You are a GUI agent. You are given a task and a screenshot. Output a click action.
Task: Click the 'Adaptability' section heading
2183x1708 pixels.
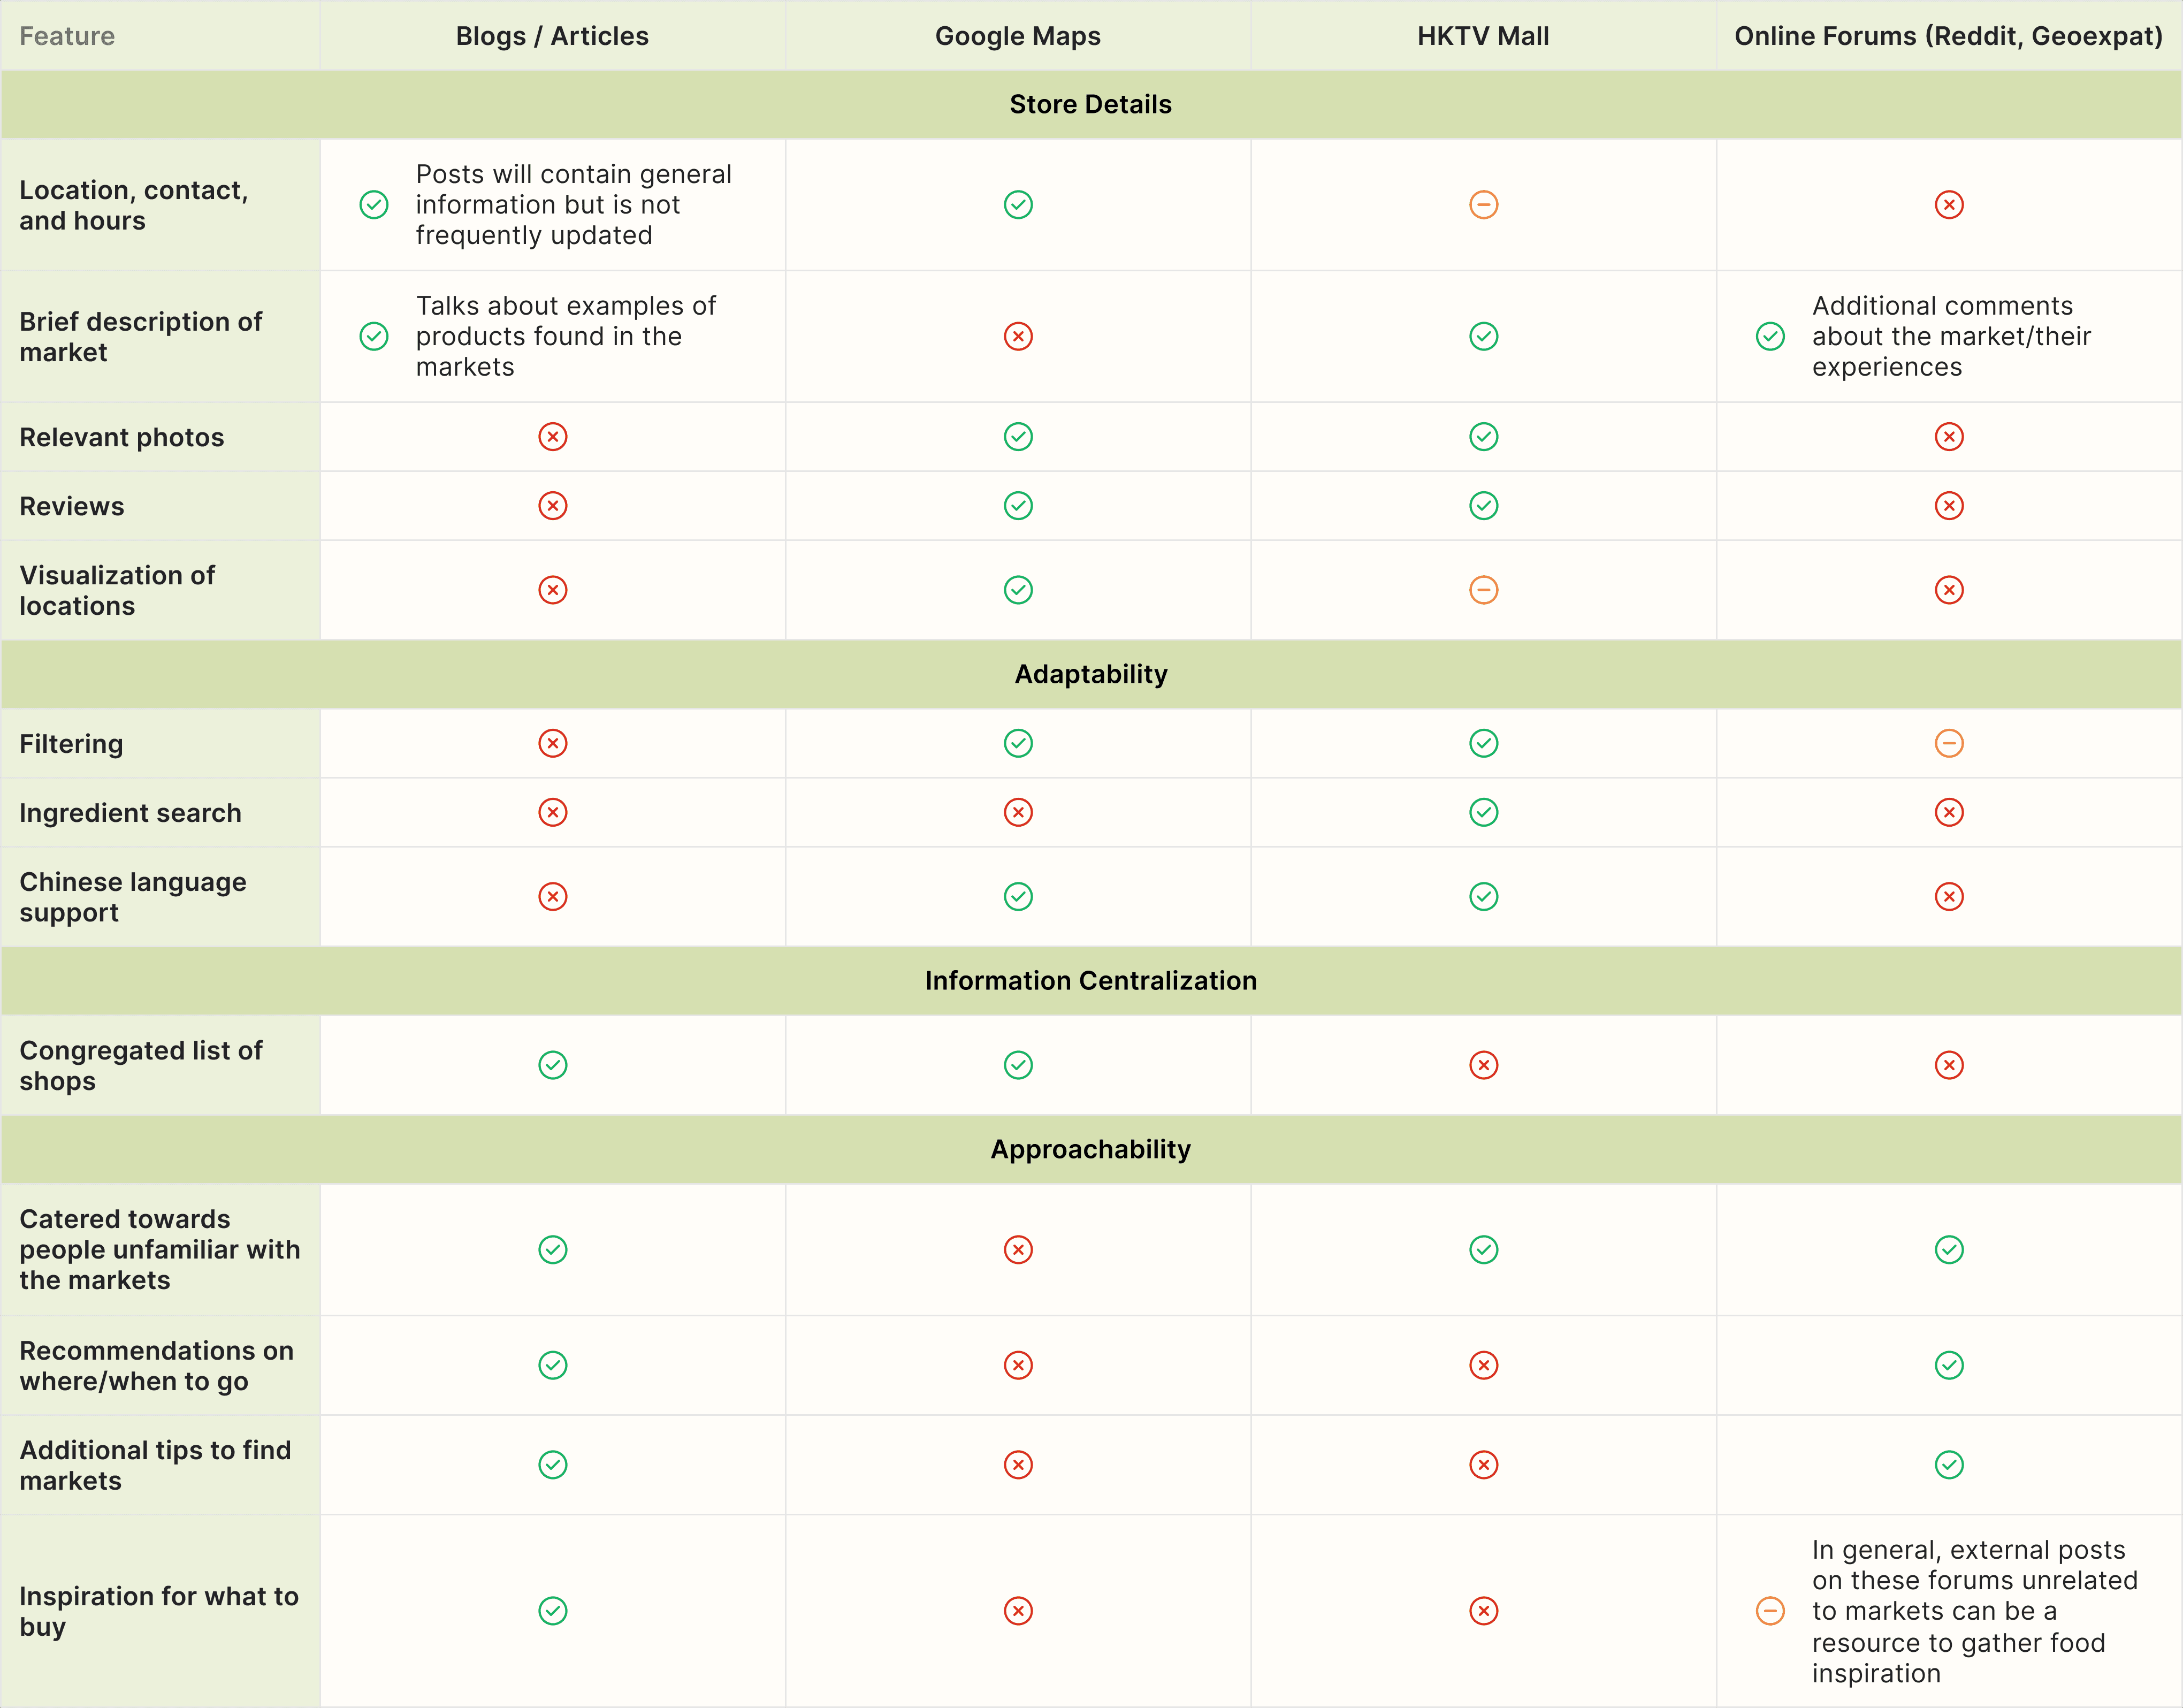[1091, 674]
